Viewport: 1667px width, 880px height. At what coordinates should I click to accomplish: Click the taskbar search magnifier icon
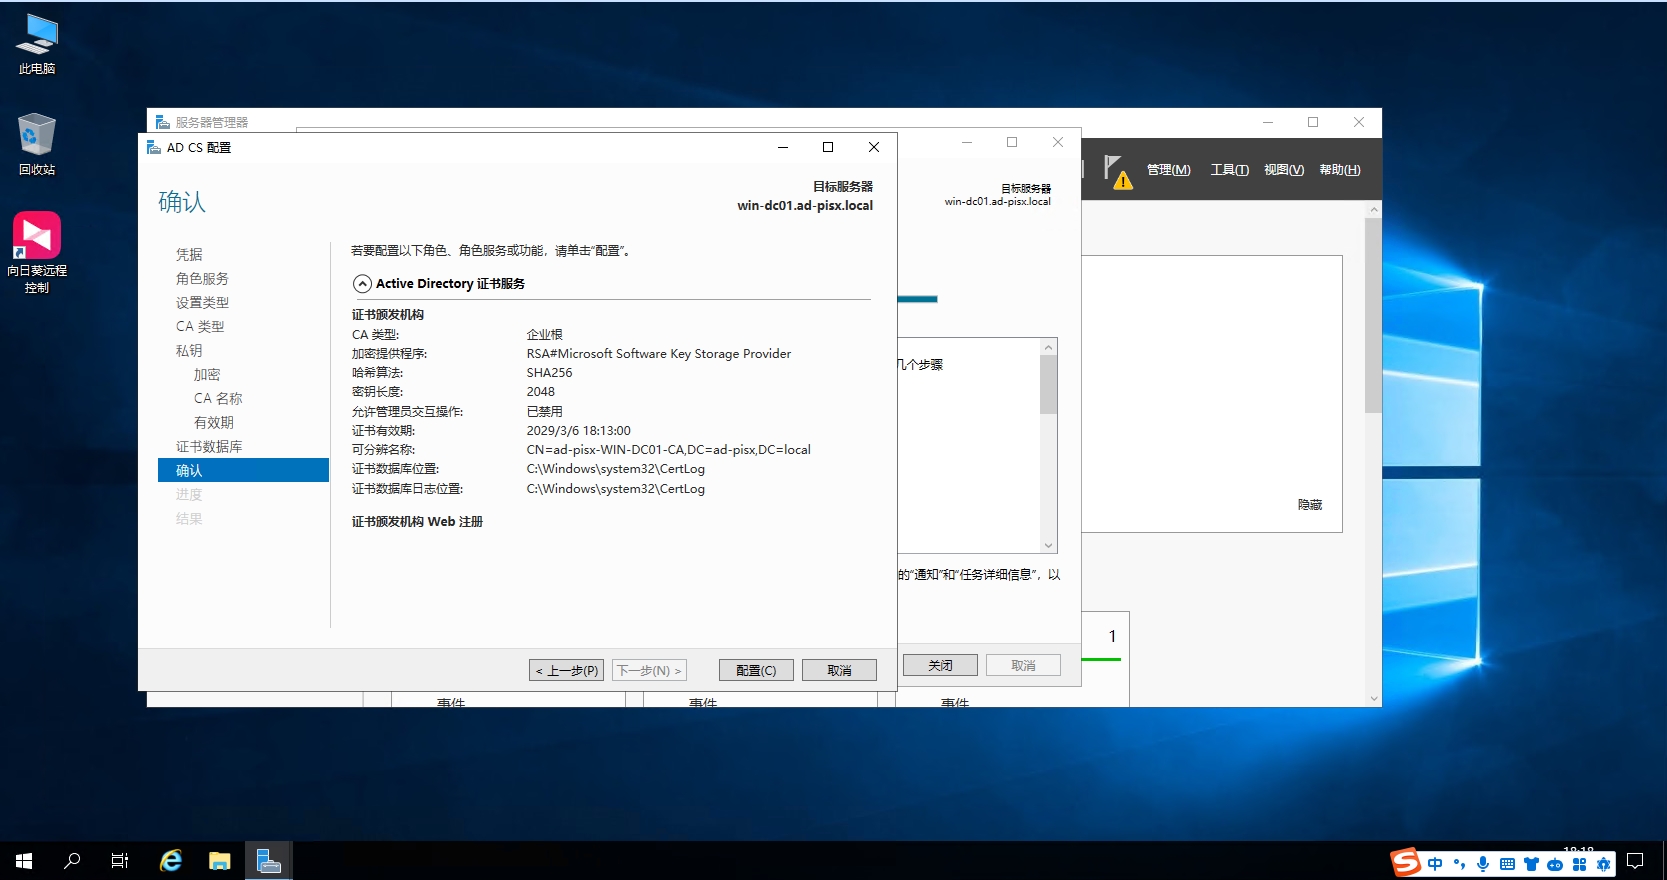pyautogui.click(x=72, y=861)
